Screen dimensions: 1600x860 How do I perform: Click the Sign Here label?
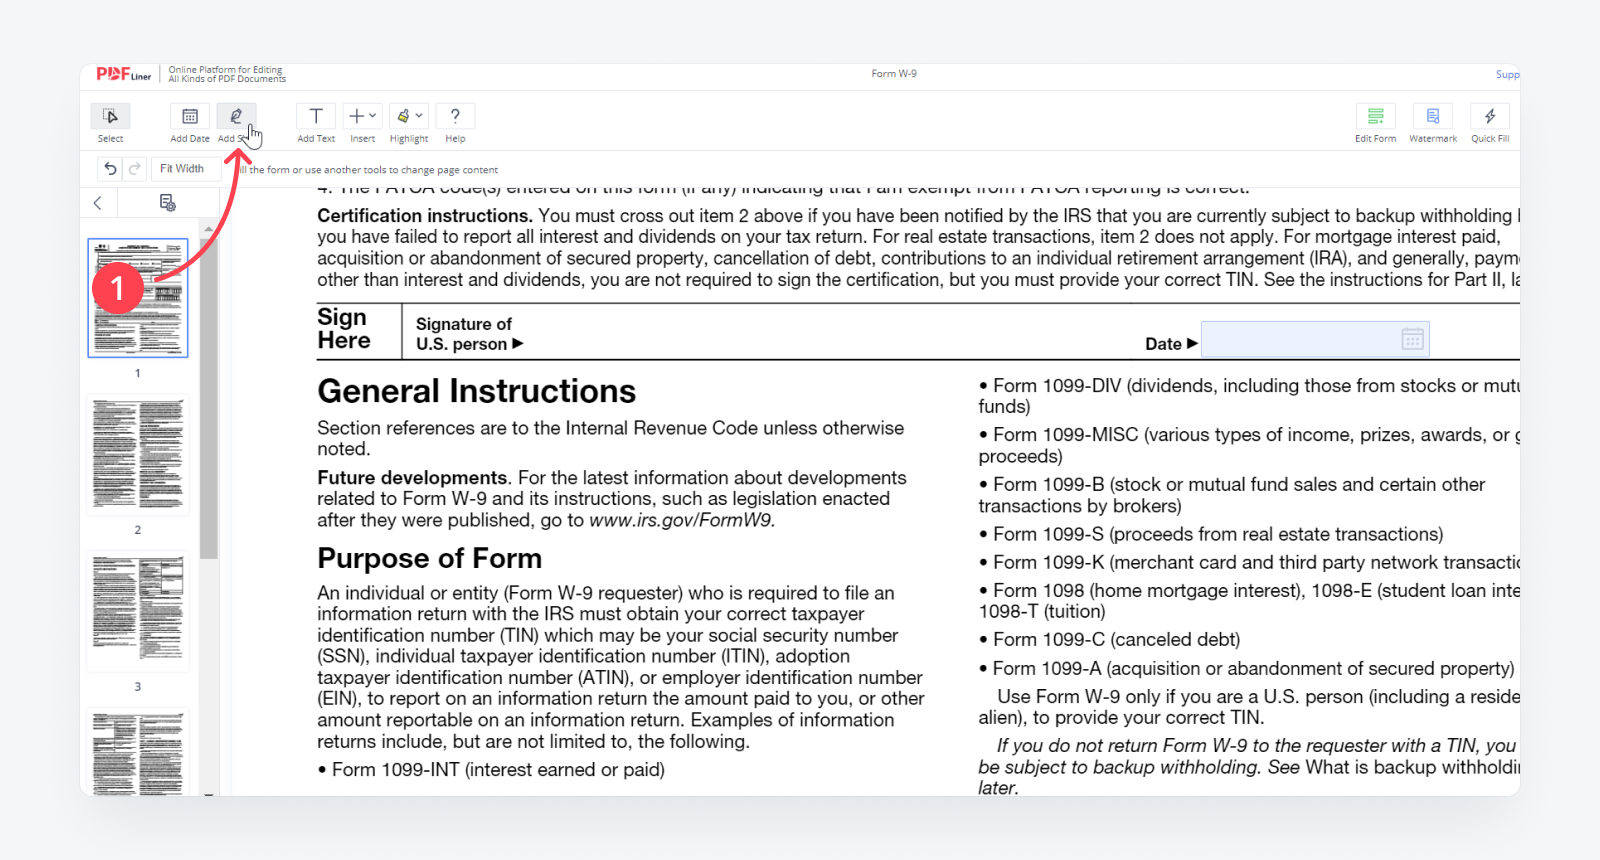coord(344,329)
